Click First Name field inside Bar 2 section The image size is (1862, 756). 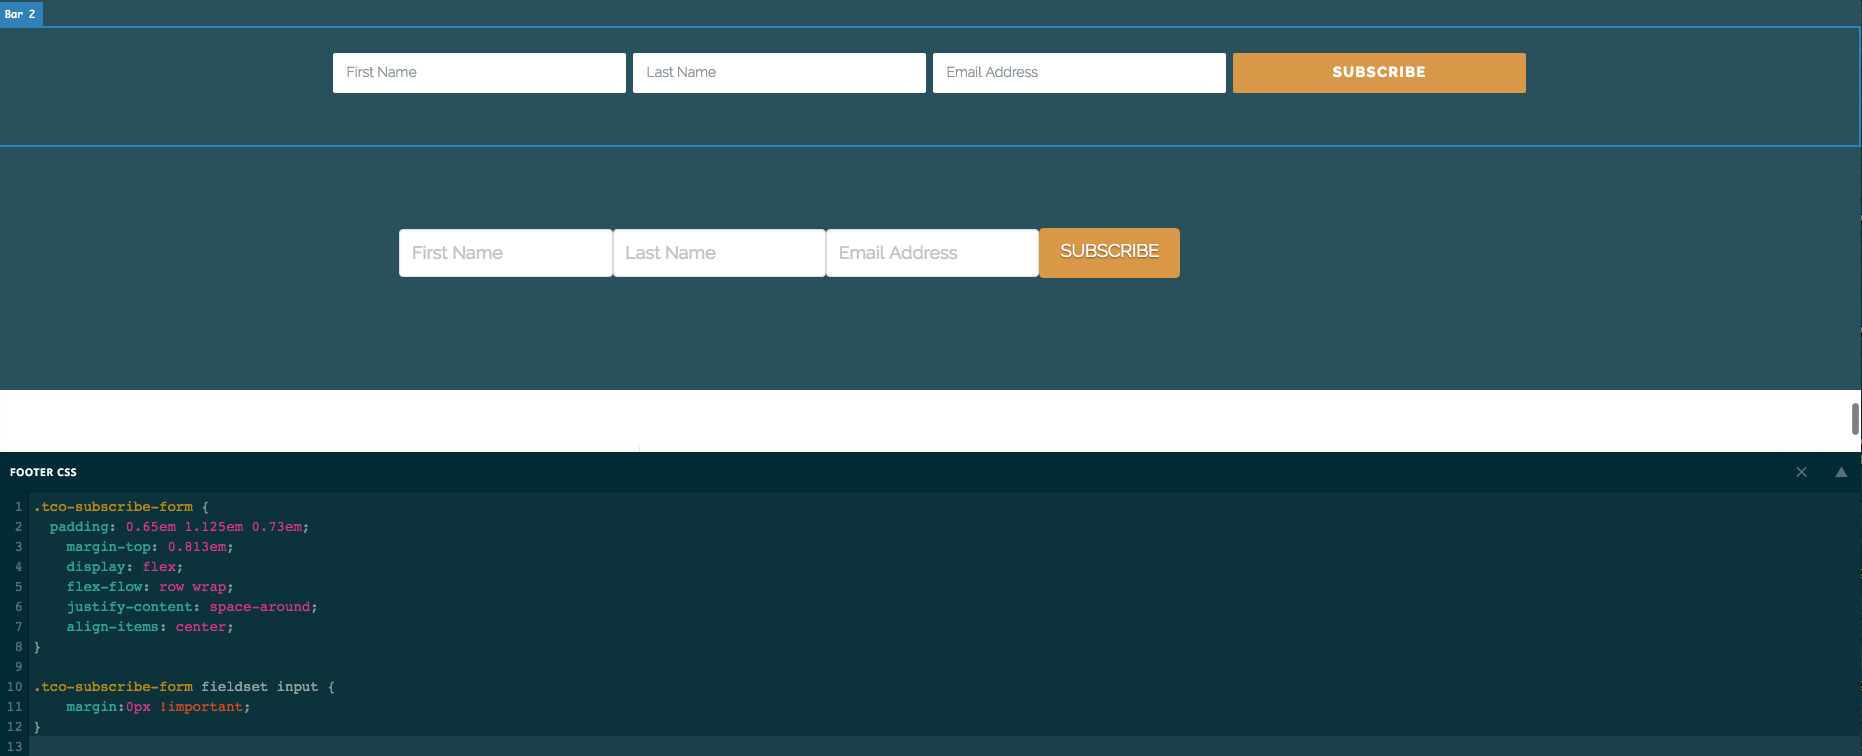tap(479, 73)
